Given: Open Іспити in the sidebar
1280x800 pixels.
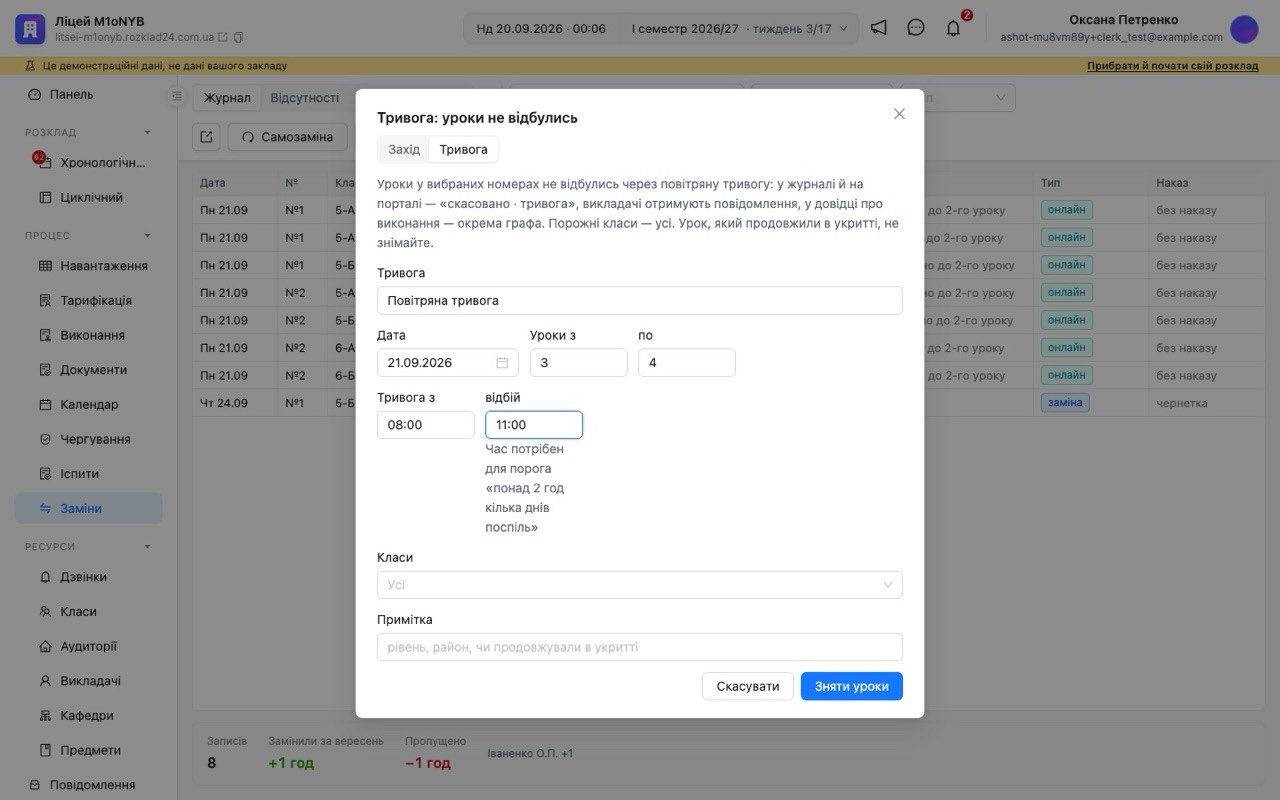Looking at the screenshot, I should [x=88, y=474].
